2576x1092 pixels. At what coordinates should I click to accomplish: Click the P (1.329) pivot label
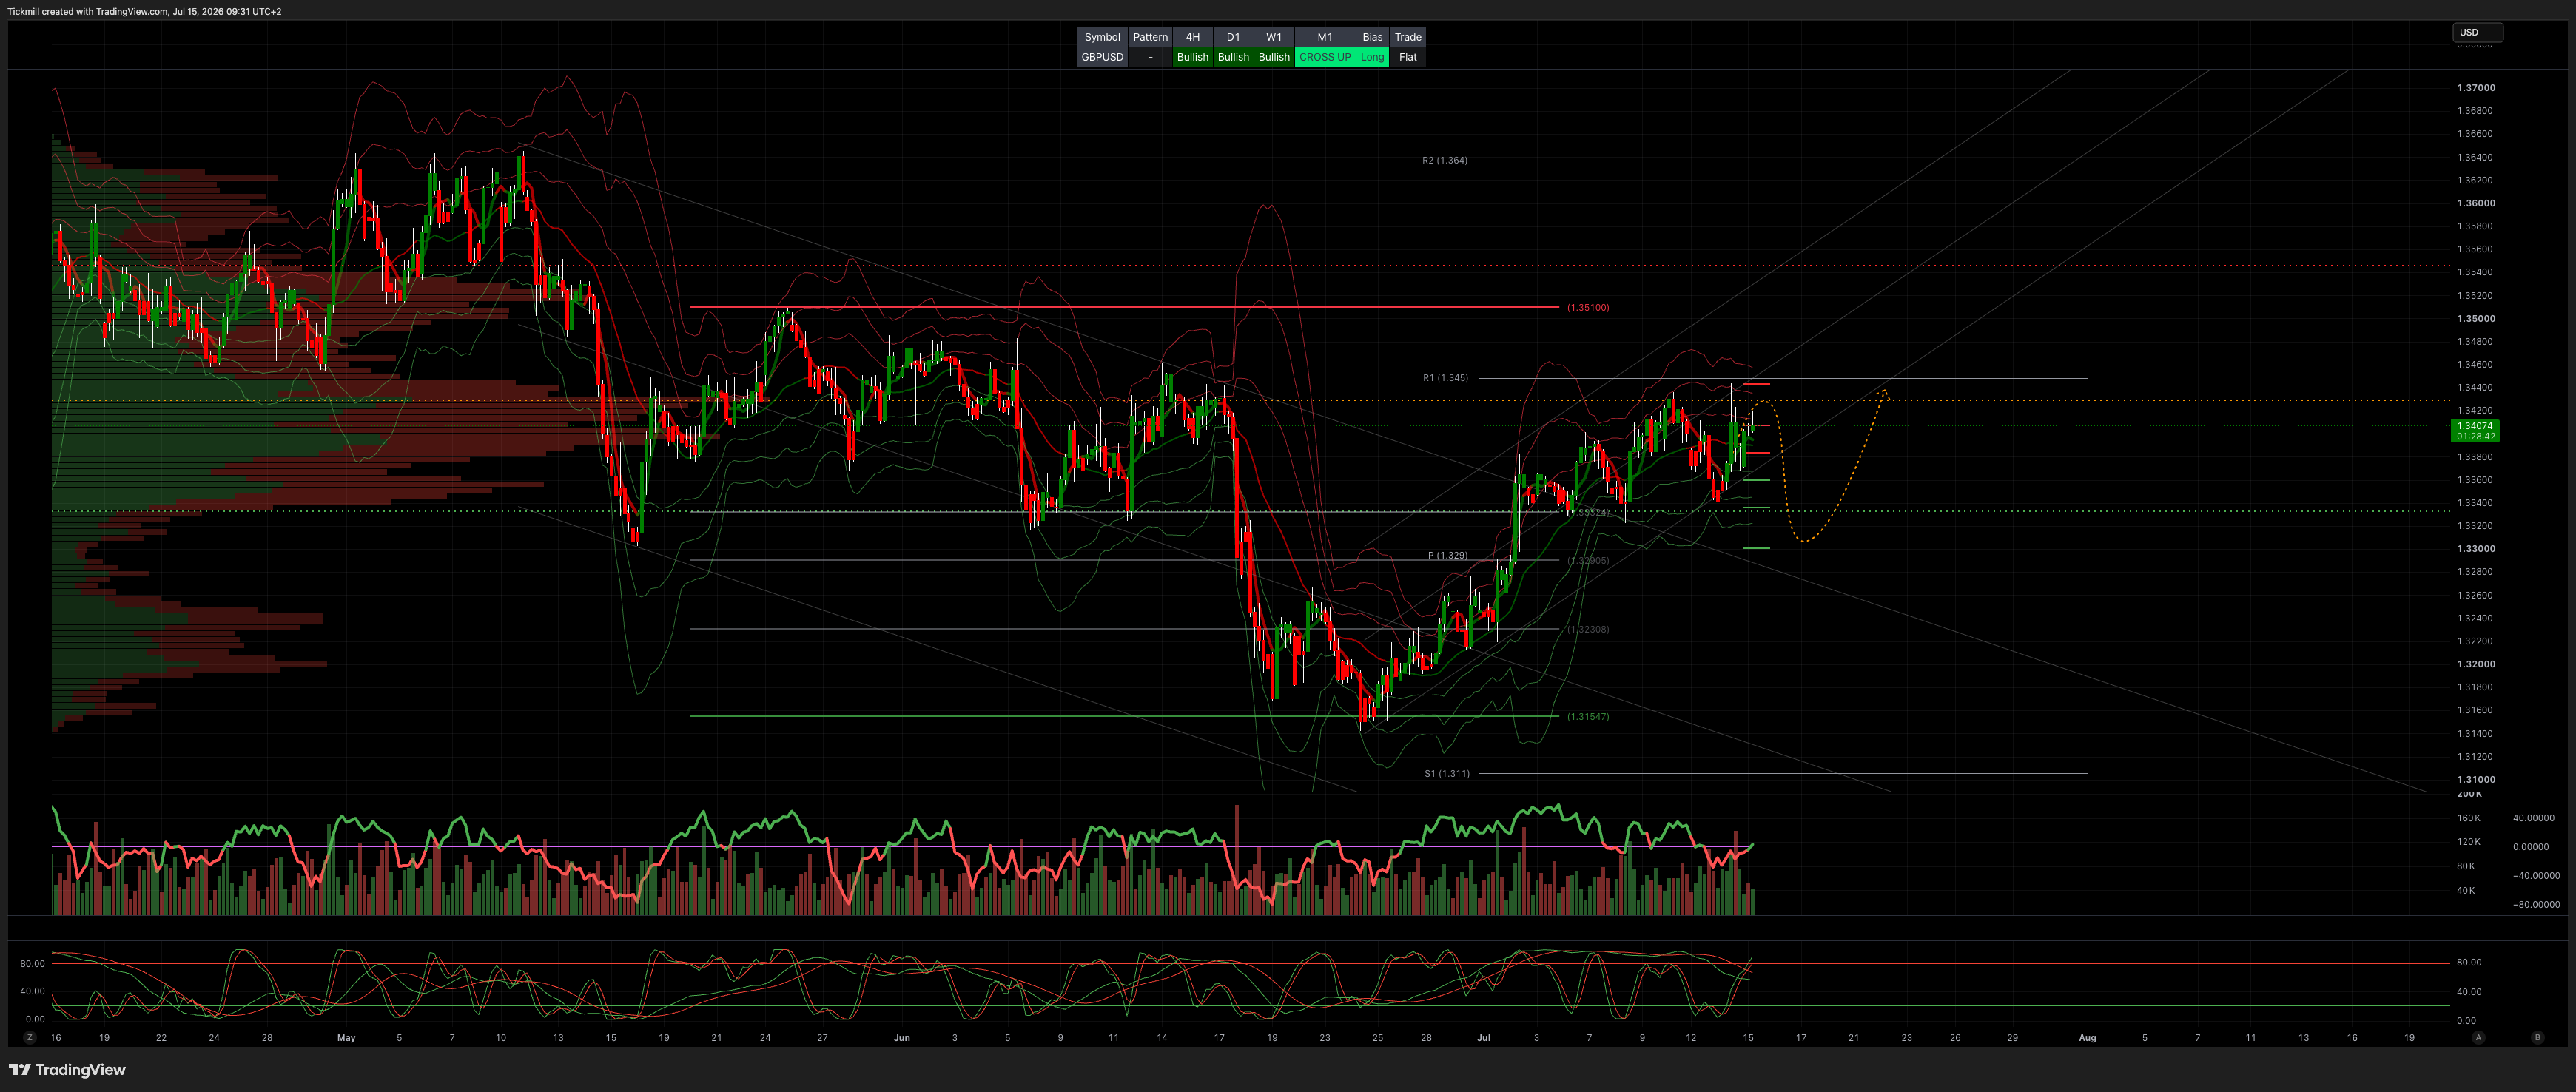point(1448,555)
